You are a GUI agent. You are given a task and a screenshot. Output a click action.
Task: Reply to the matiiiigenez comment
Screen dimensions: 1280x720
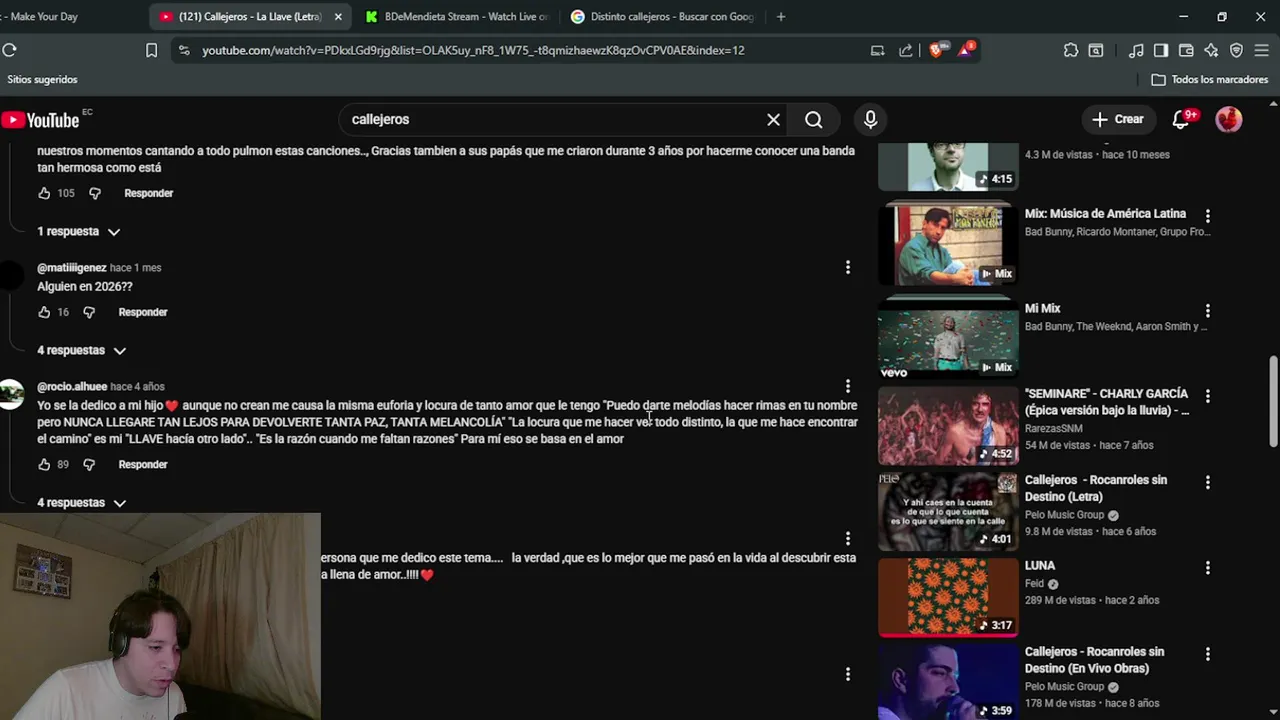[x=143, y=312]
